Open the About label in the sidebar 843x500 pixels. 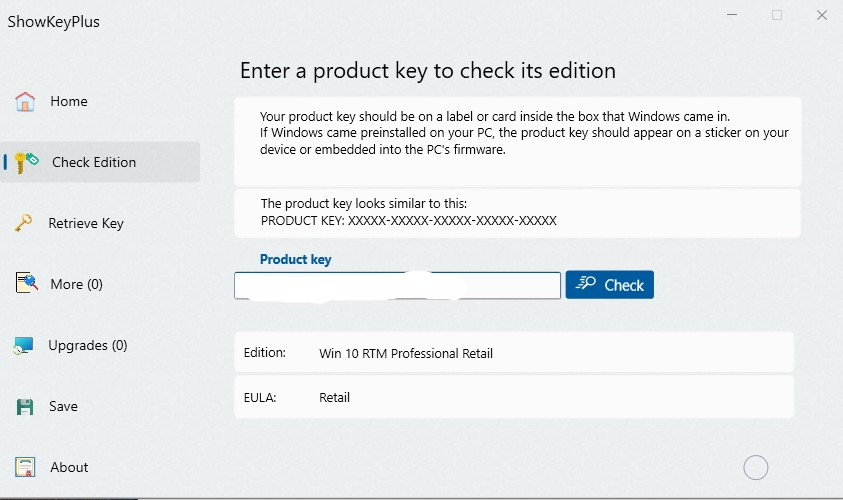[69, 467]
